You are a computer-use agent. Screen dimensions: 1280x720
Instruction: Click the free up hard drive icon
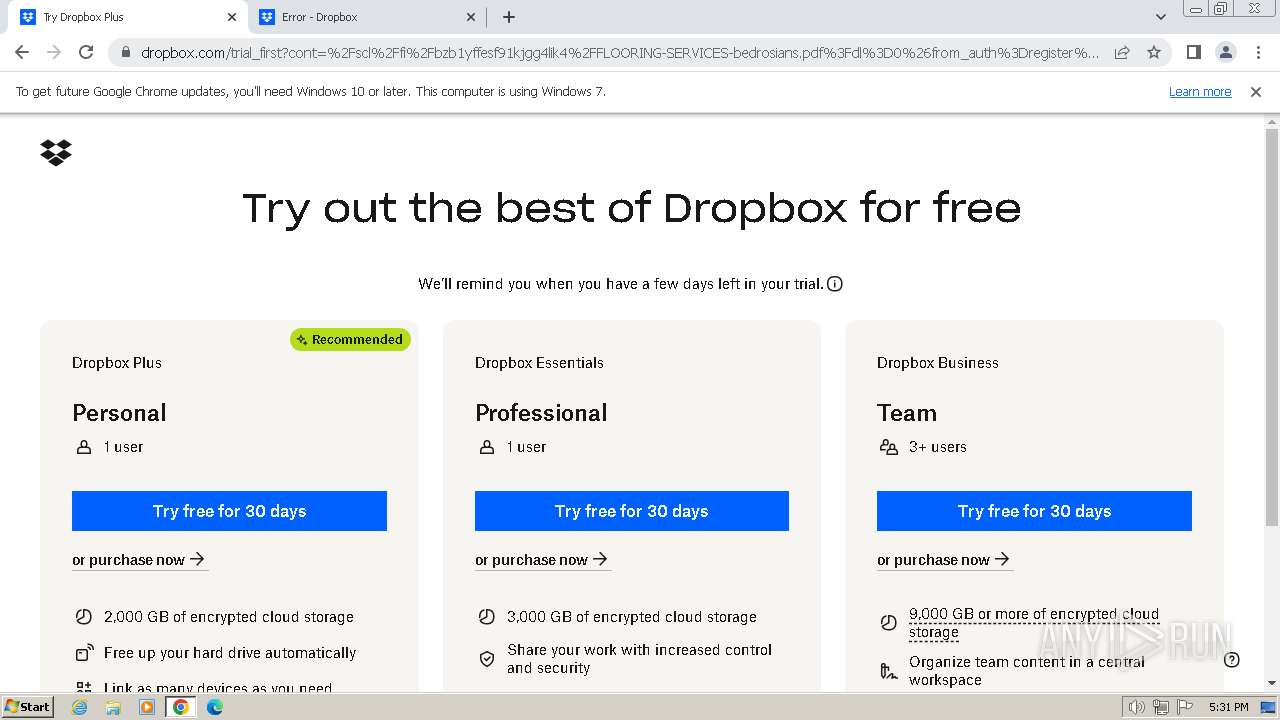pos(84,653)
